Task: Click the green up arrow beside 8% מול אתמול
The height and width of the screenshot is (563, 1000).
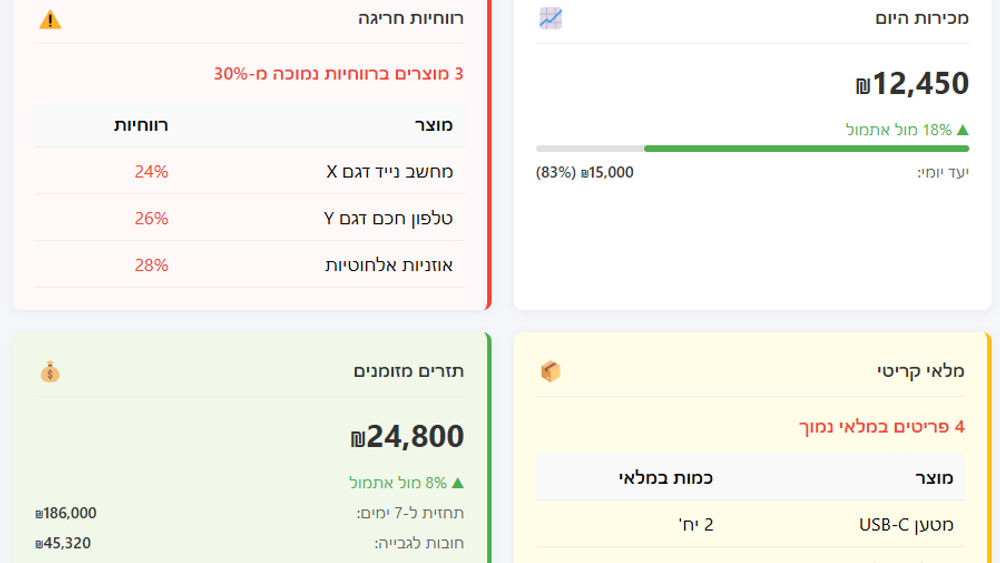Action: (458, 483)
